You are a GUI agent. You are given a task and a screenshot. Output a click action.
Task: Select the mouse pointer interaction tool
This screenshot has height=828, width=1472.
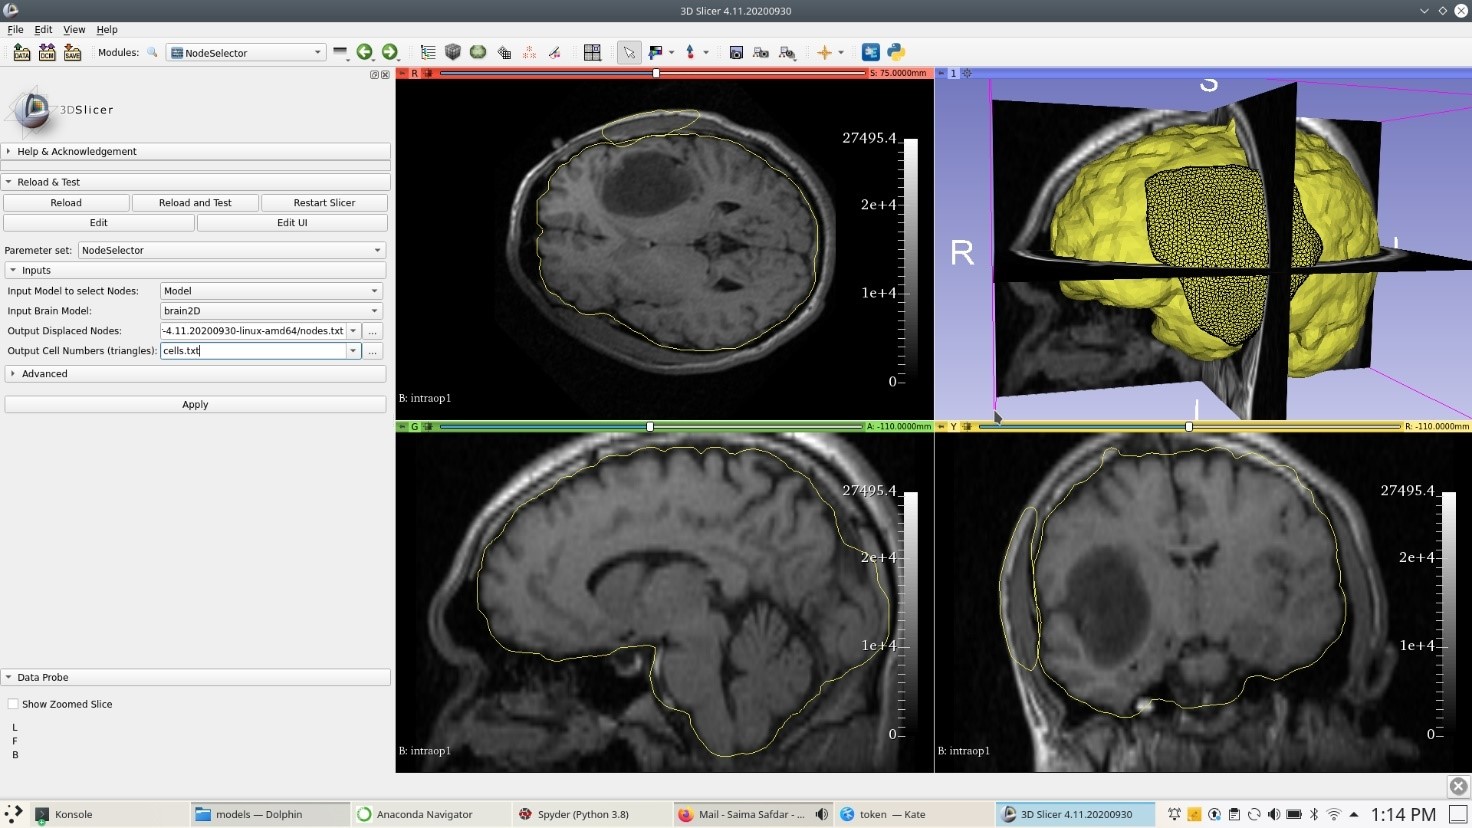point(629,52)
